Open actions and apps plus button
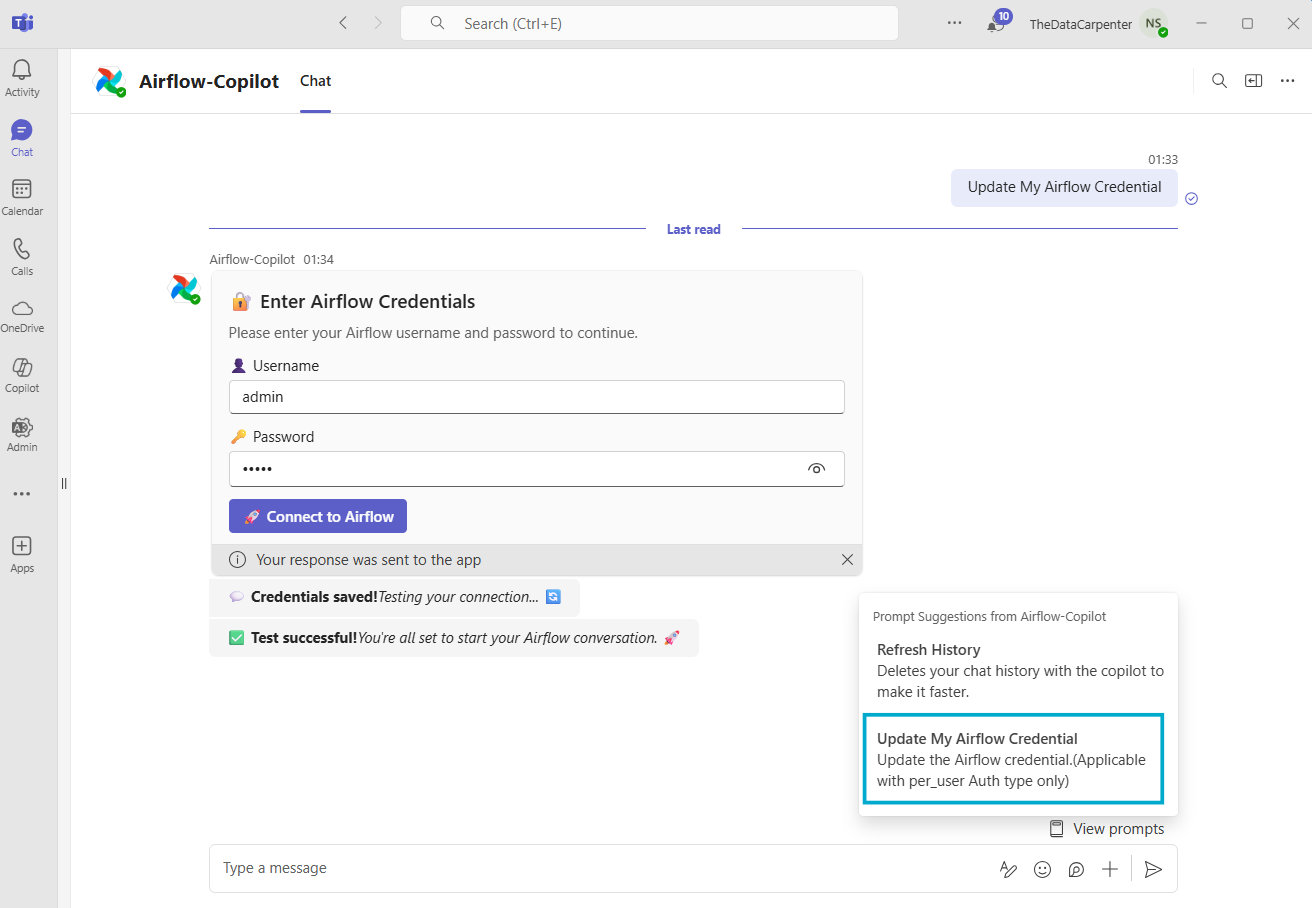Image resolution: width=1312 pixels, height=908 pixels. pos(1110,869)
